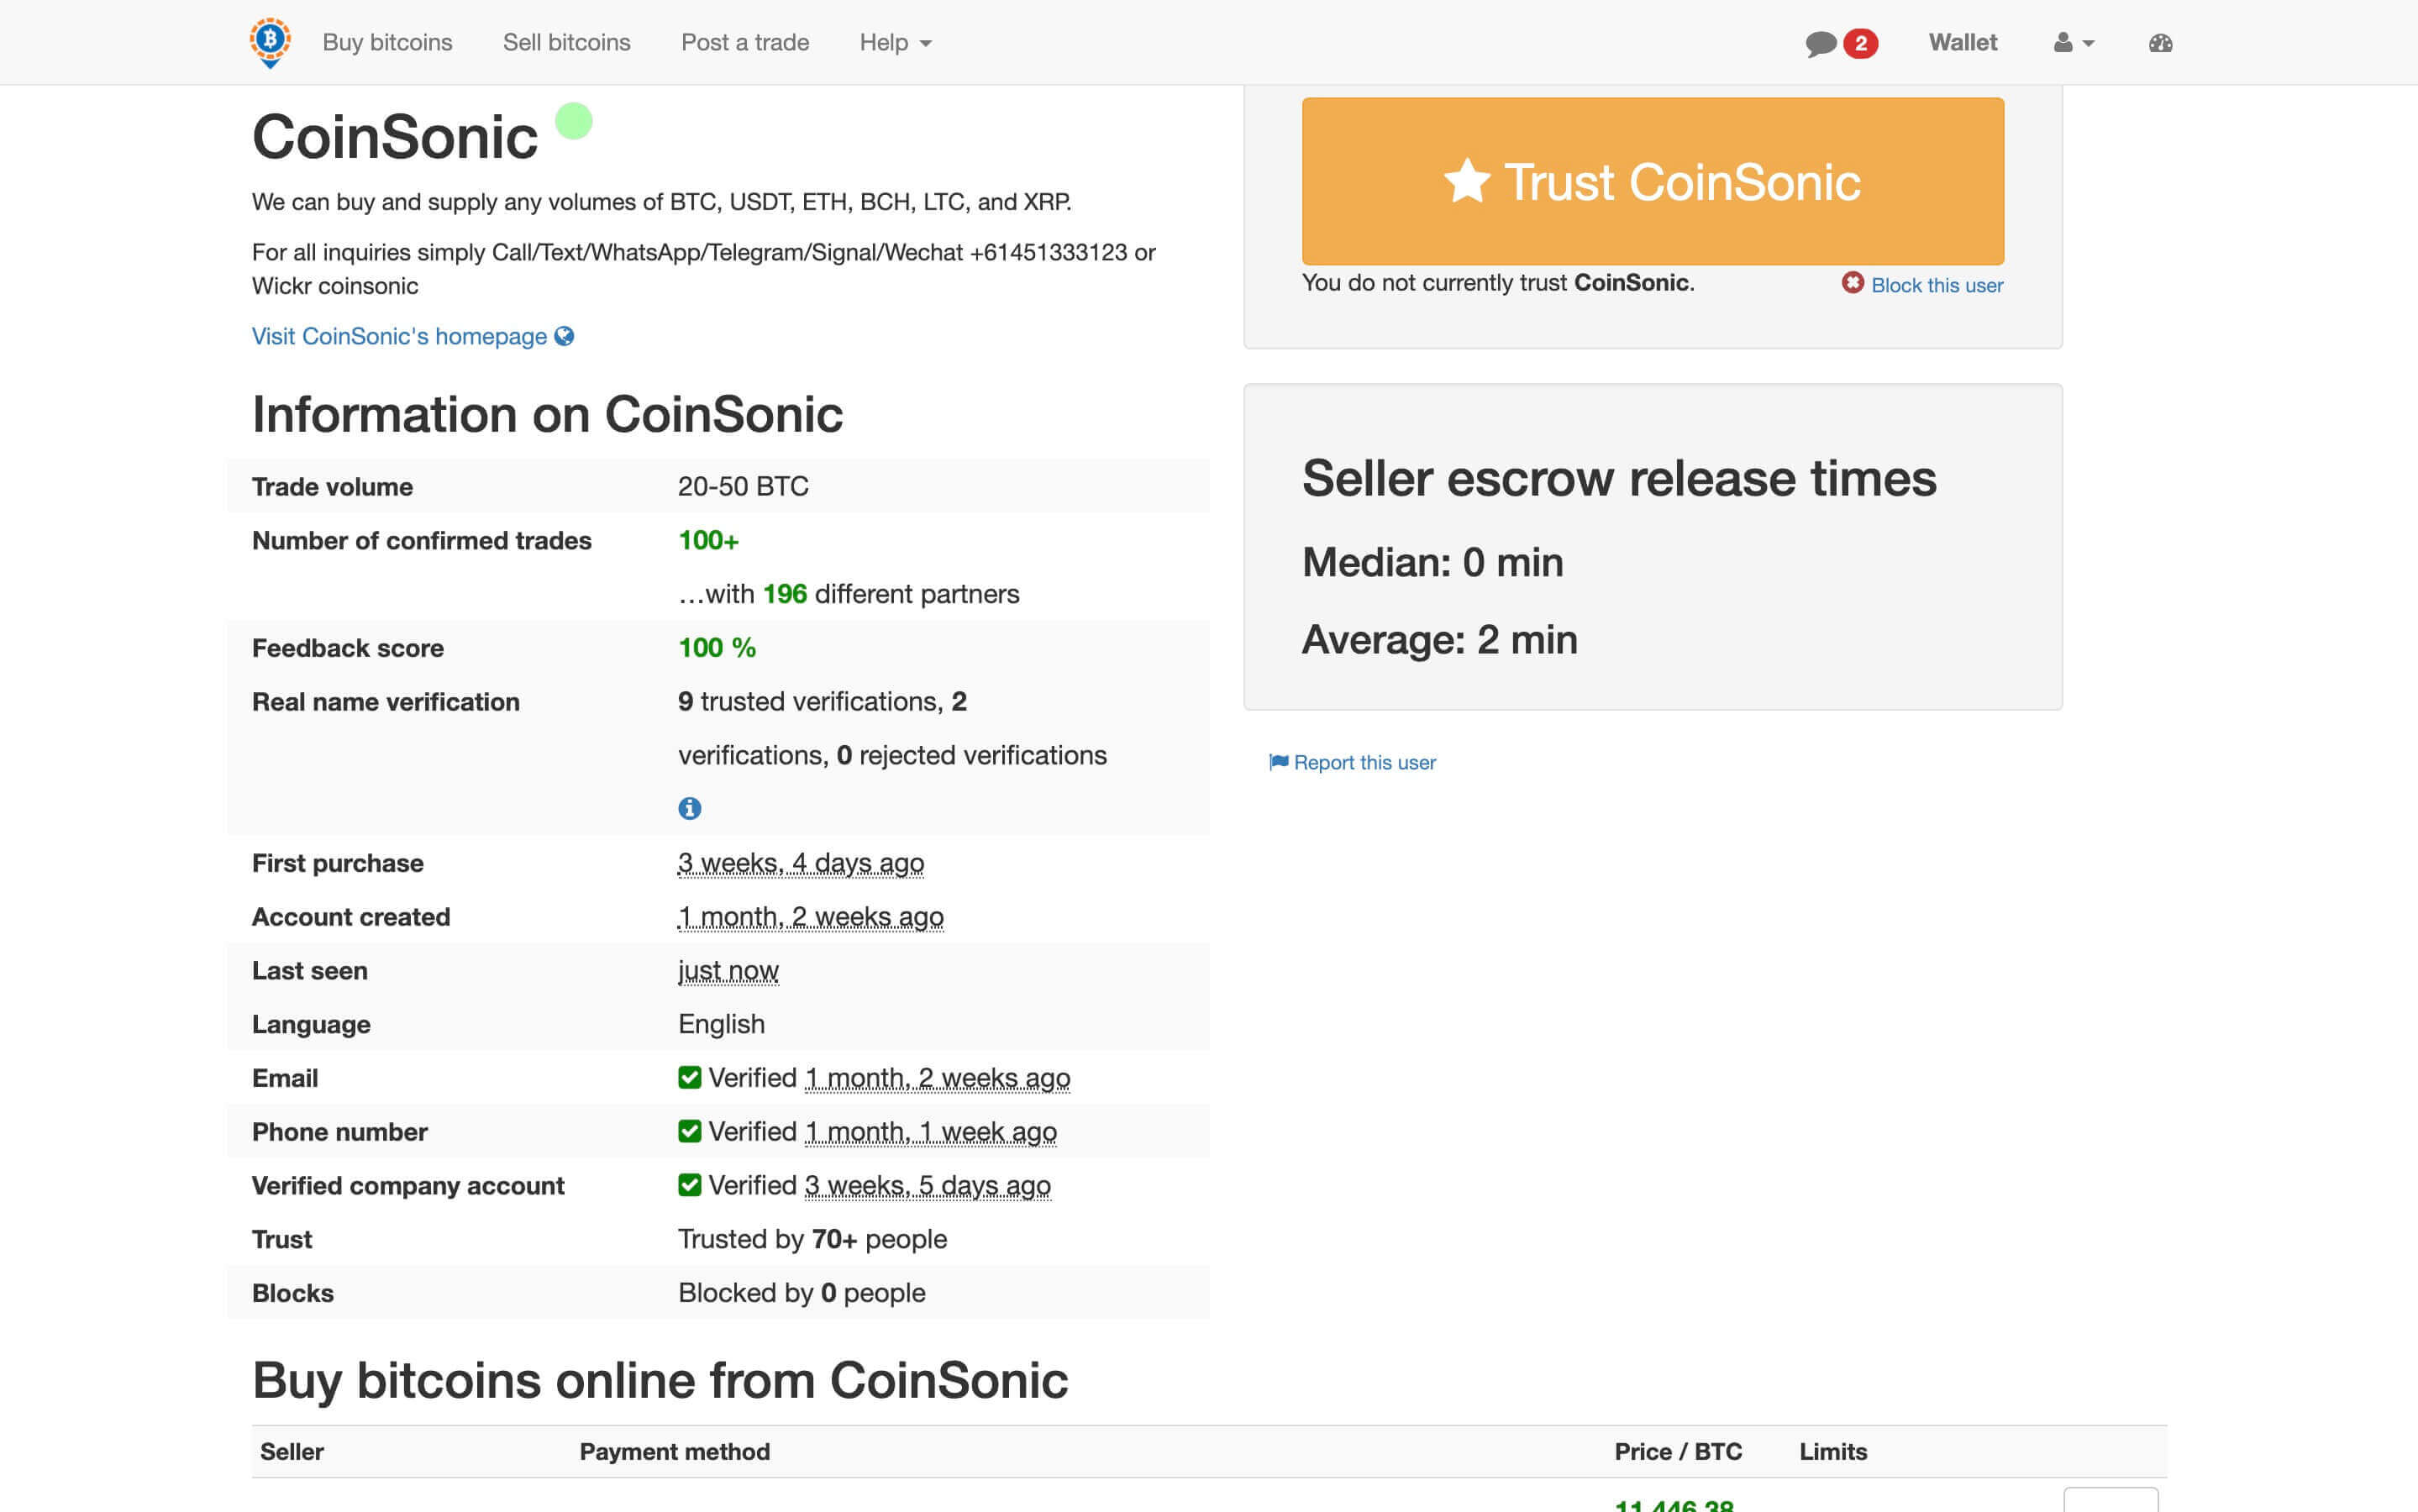This screenshot has height=1512, width=2418.
Task: Click the Verified company account checkmark
Action: 690,1185
